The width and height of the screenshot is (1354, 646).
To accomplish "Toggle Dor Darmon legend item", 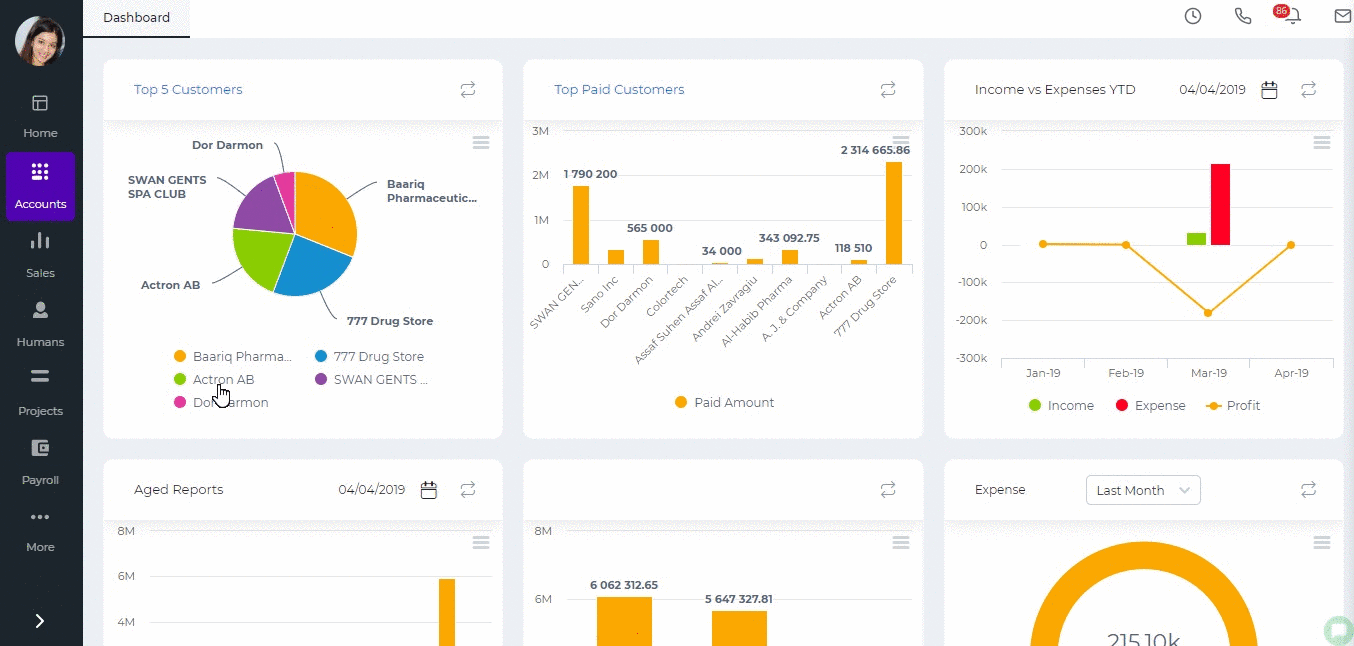I will pyautogui.click(x=221, y=402).
